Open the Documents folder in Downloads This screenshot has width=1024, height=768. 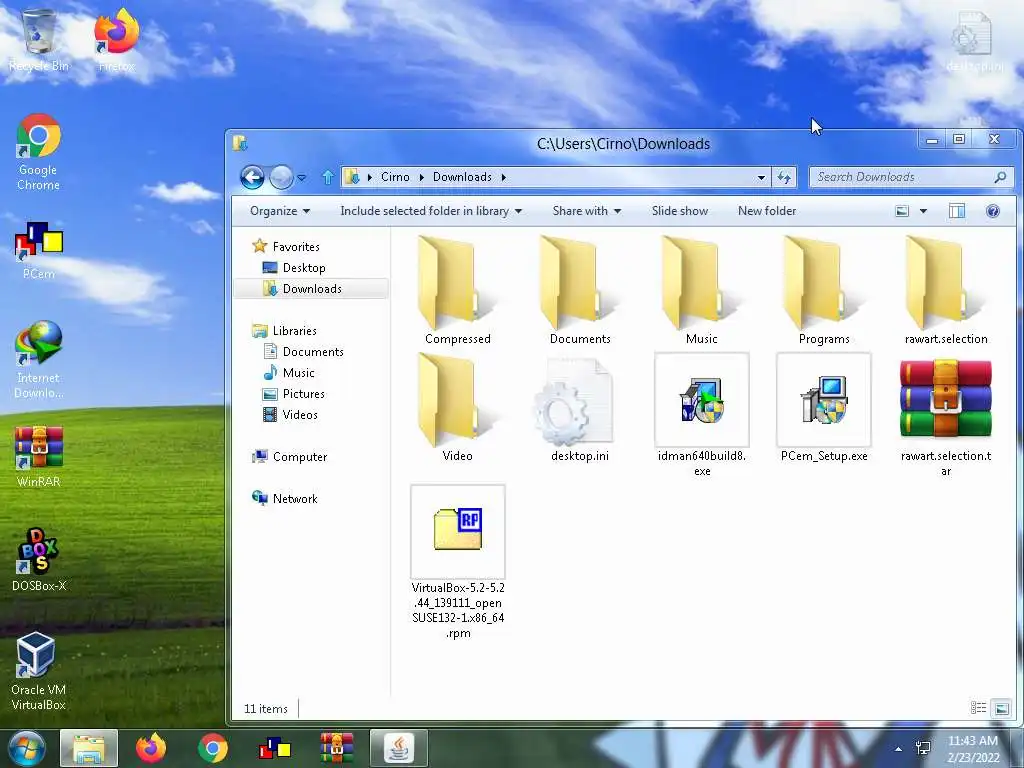579,290
